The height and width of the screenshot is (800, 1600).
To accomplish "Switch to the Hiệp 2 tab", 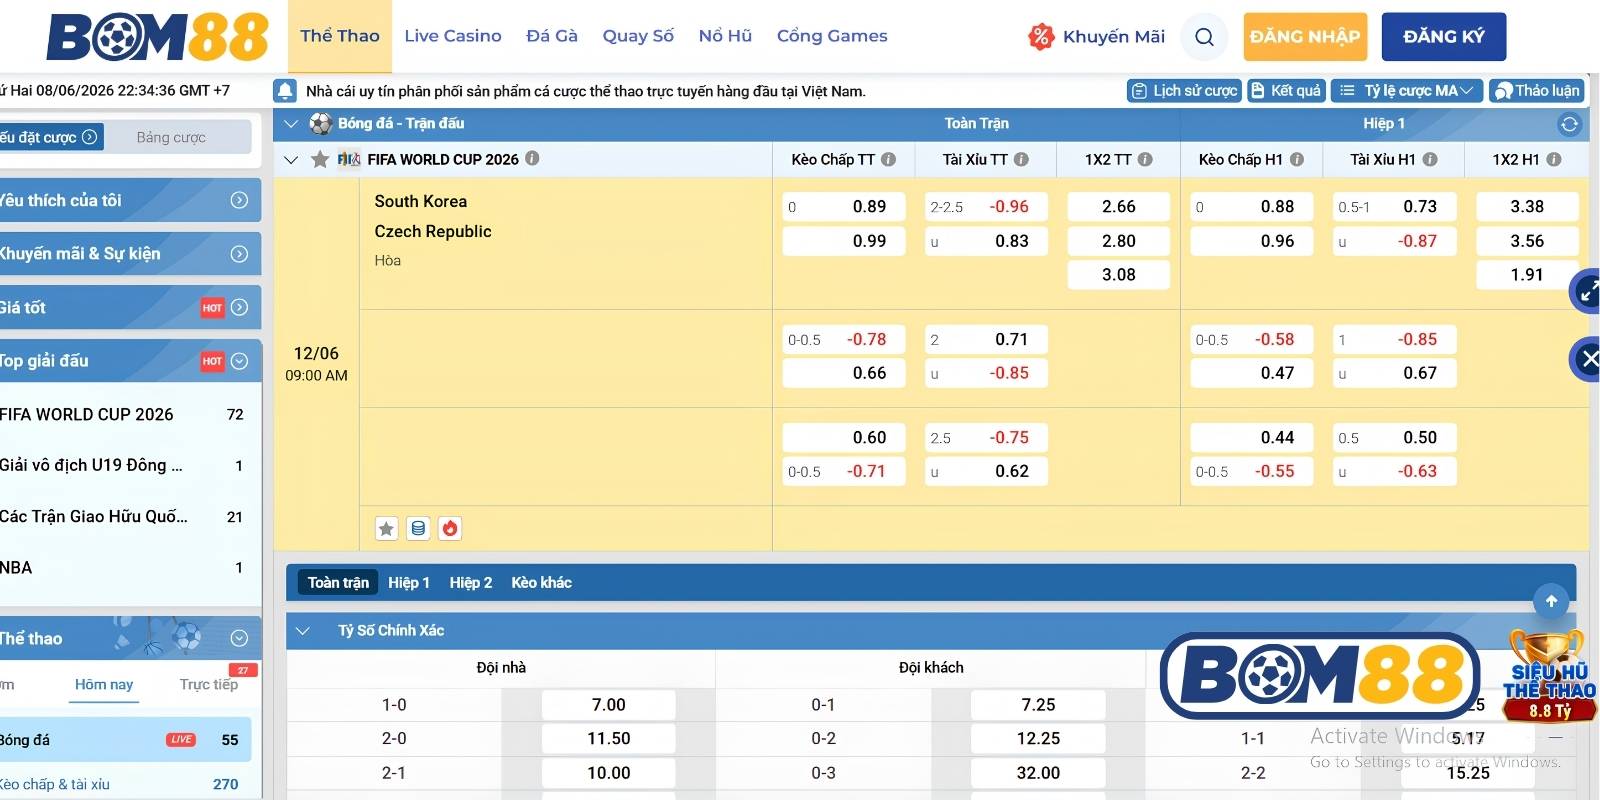I will 471,583.
